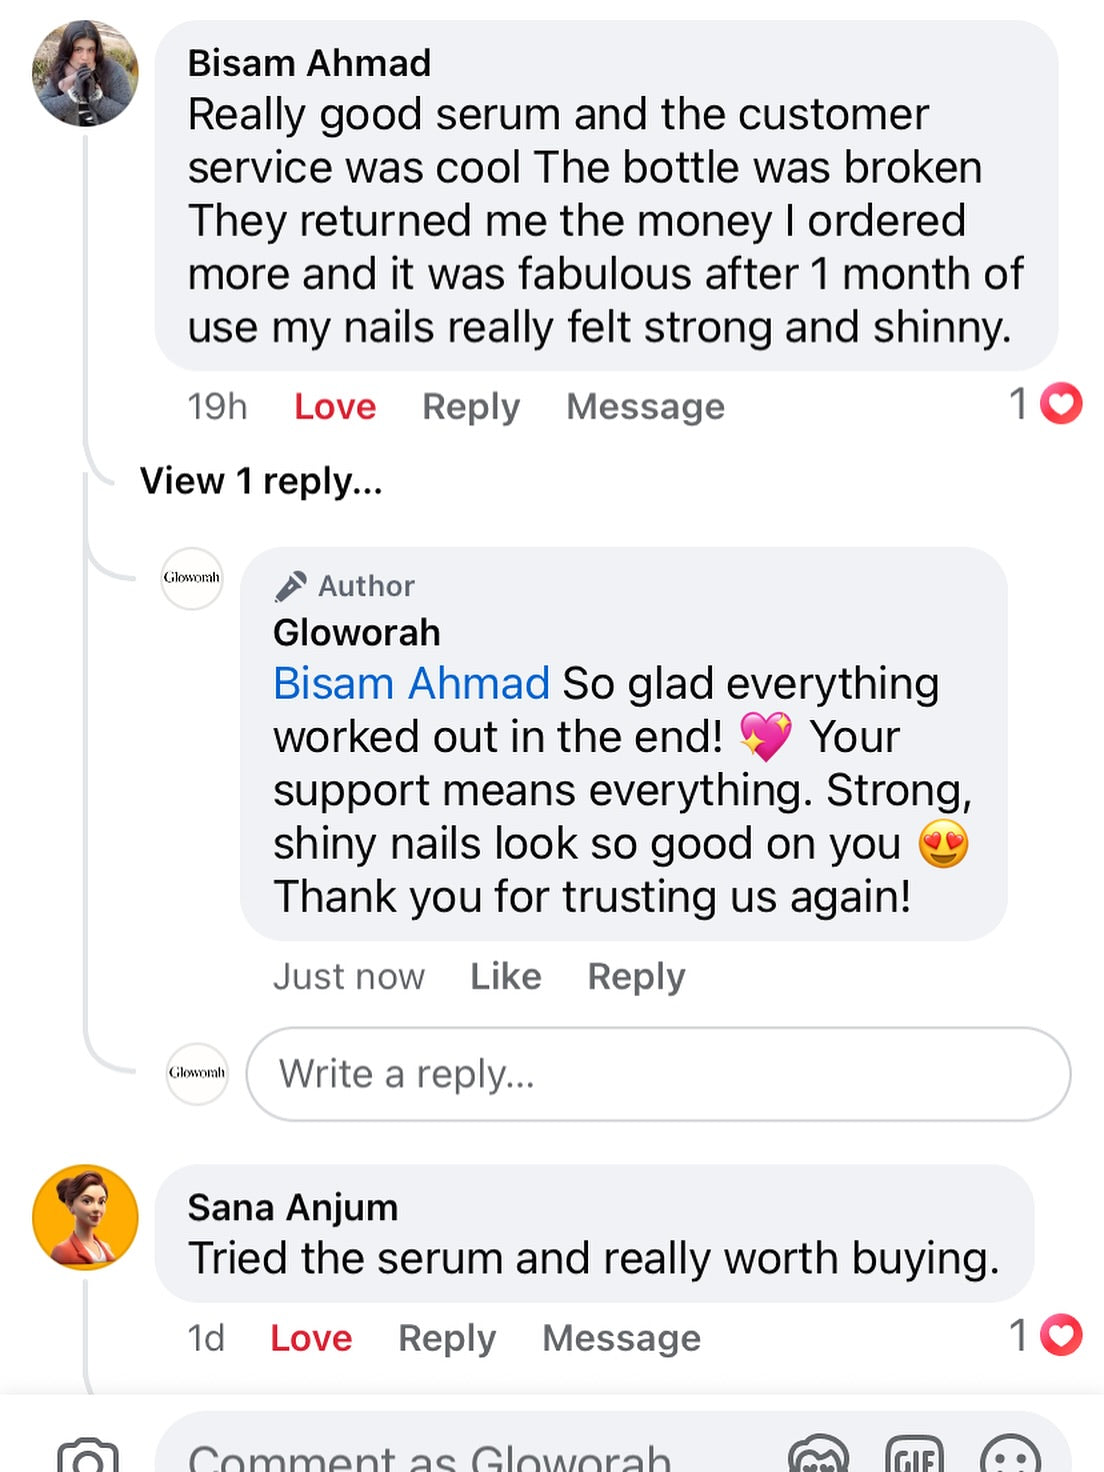The image size is (1104, 1472).
Task: Toggle Like on Gloworah's reply
Action: point(506,976)
